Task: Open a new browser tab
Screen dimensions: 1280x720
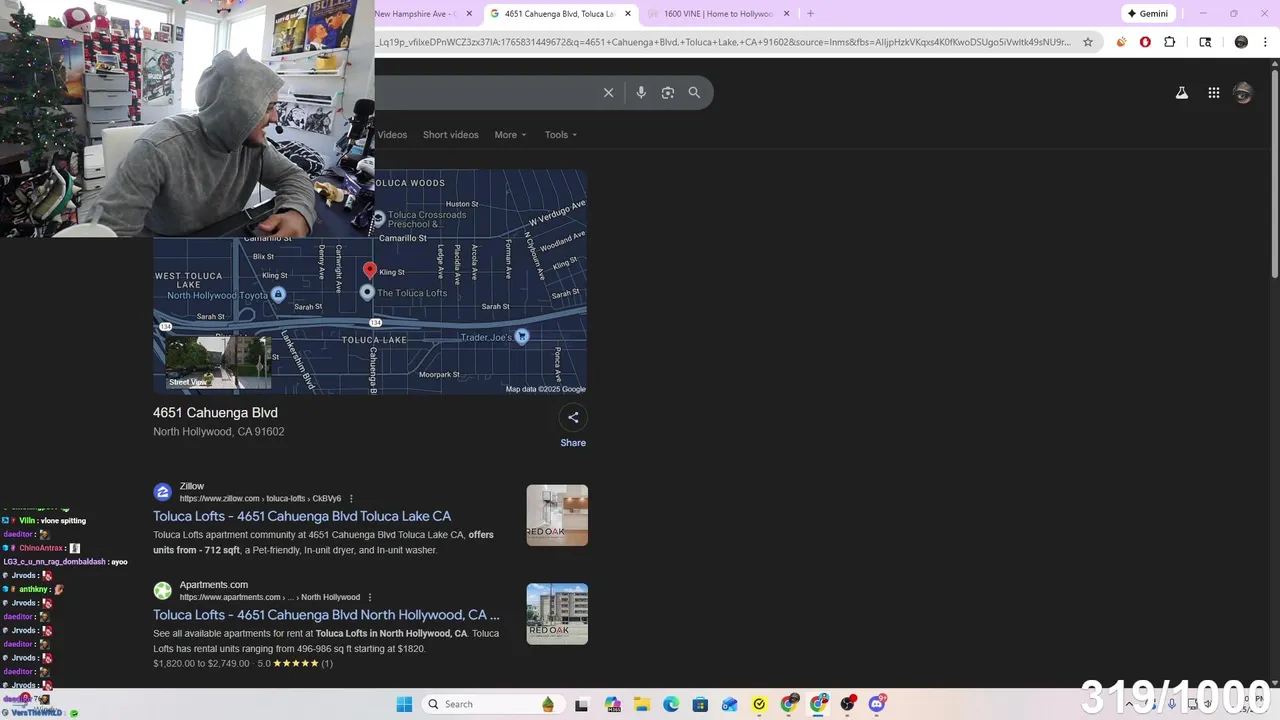Action: [810, 14]
